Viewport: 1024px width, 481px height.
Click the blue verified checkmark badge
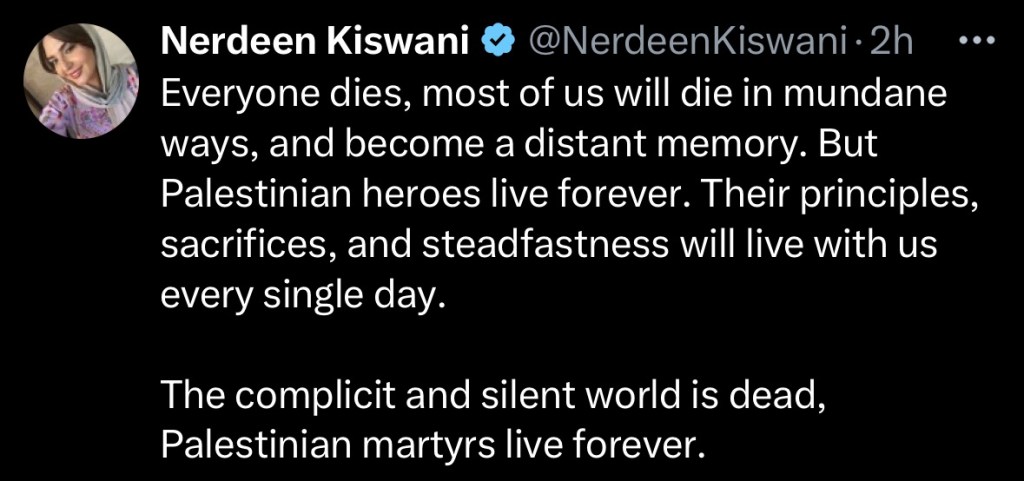496,41
